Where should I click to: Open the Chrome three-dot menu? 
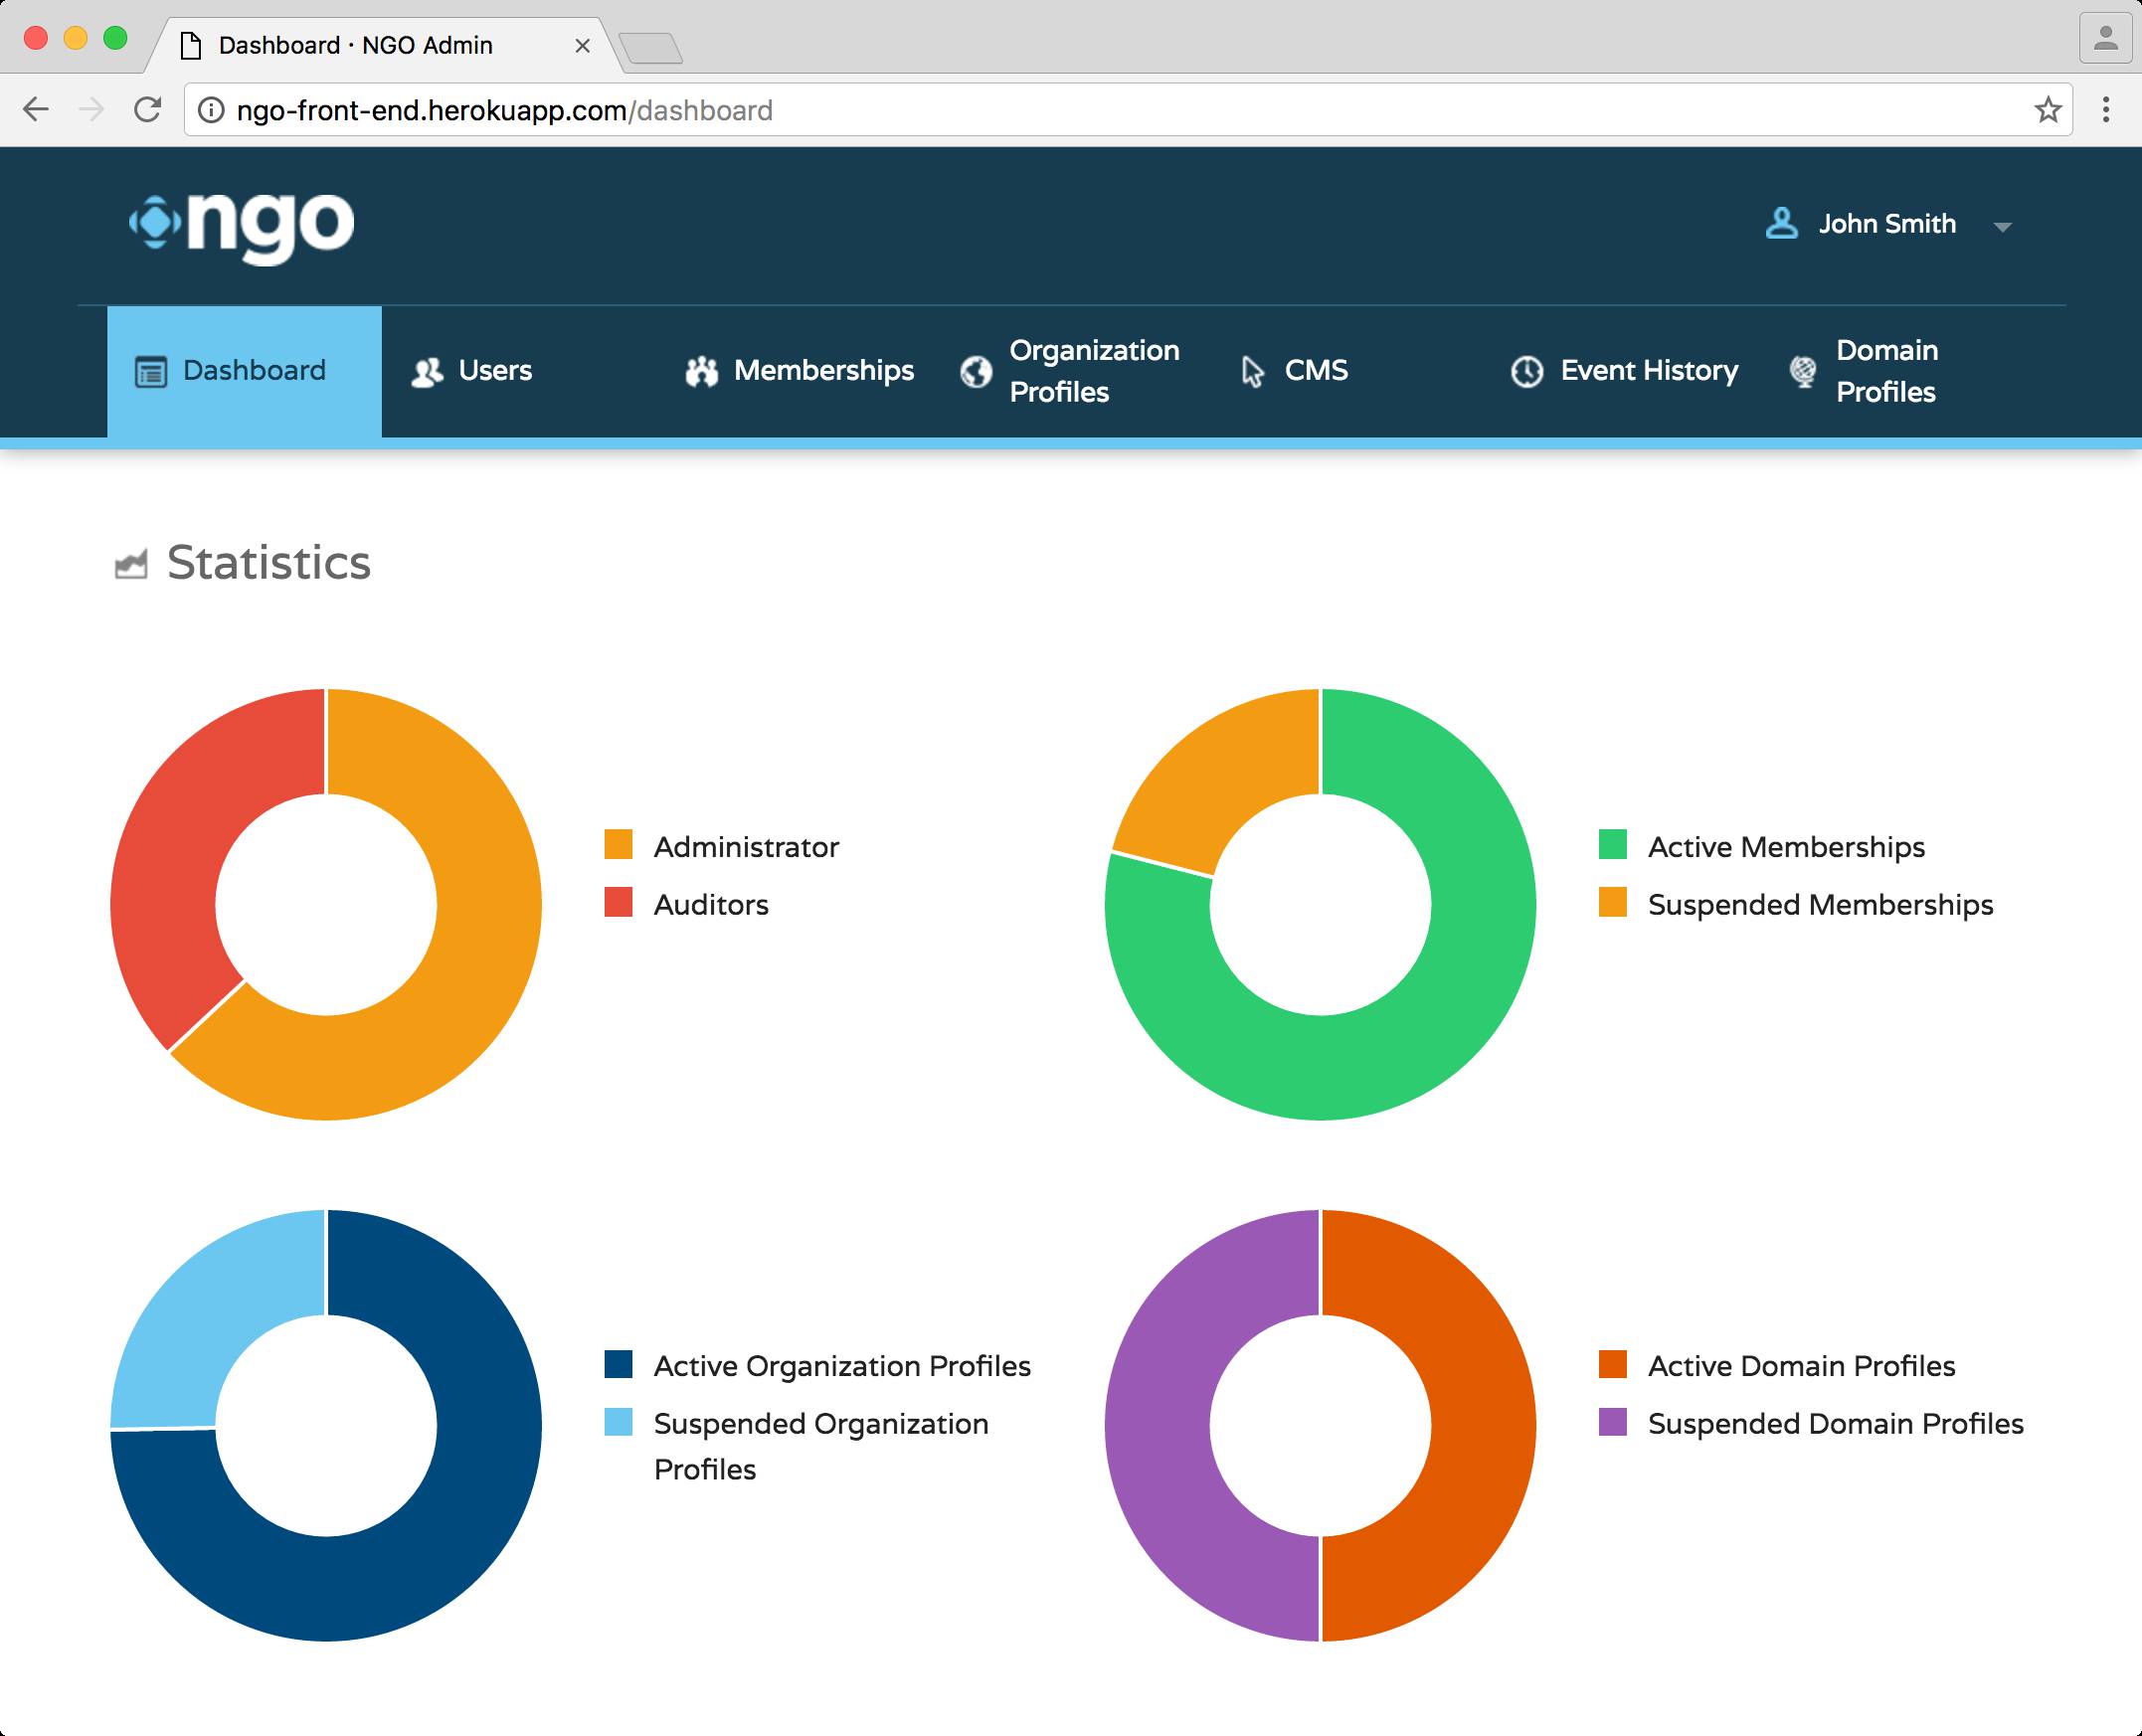point(2105,110)
